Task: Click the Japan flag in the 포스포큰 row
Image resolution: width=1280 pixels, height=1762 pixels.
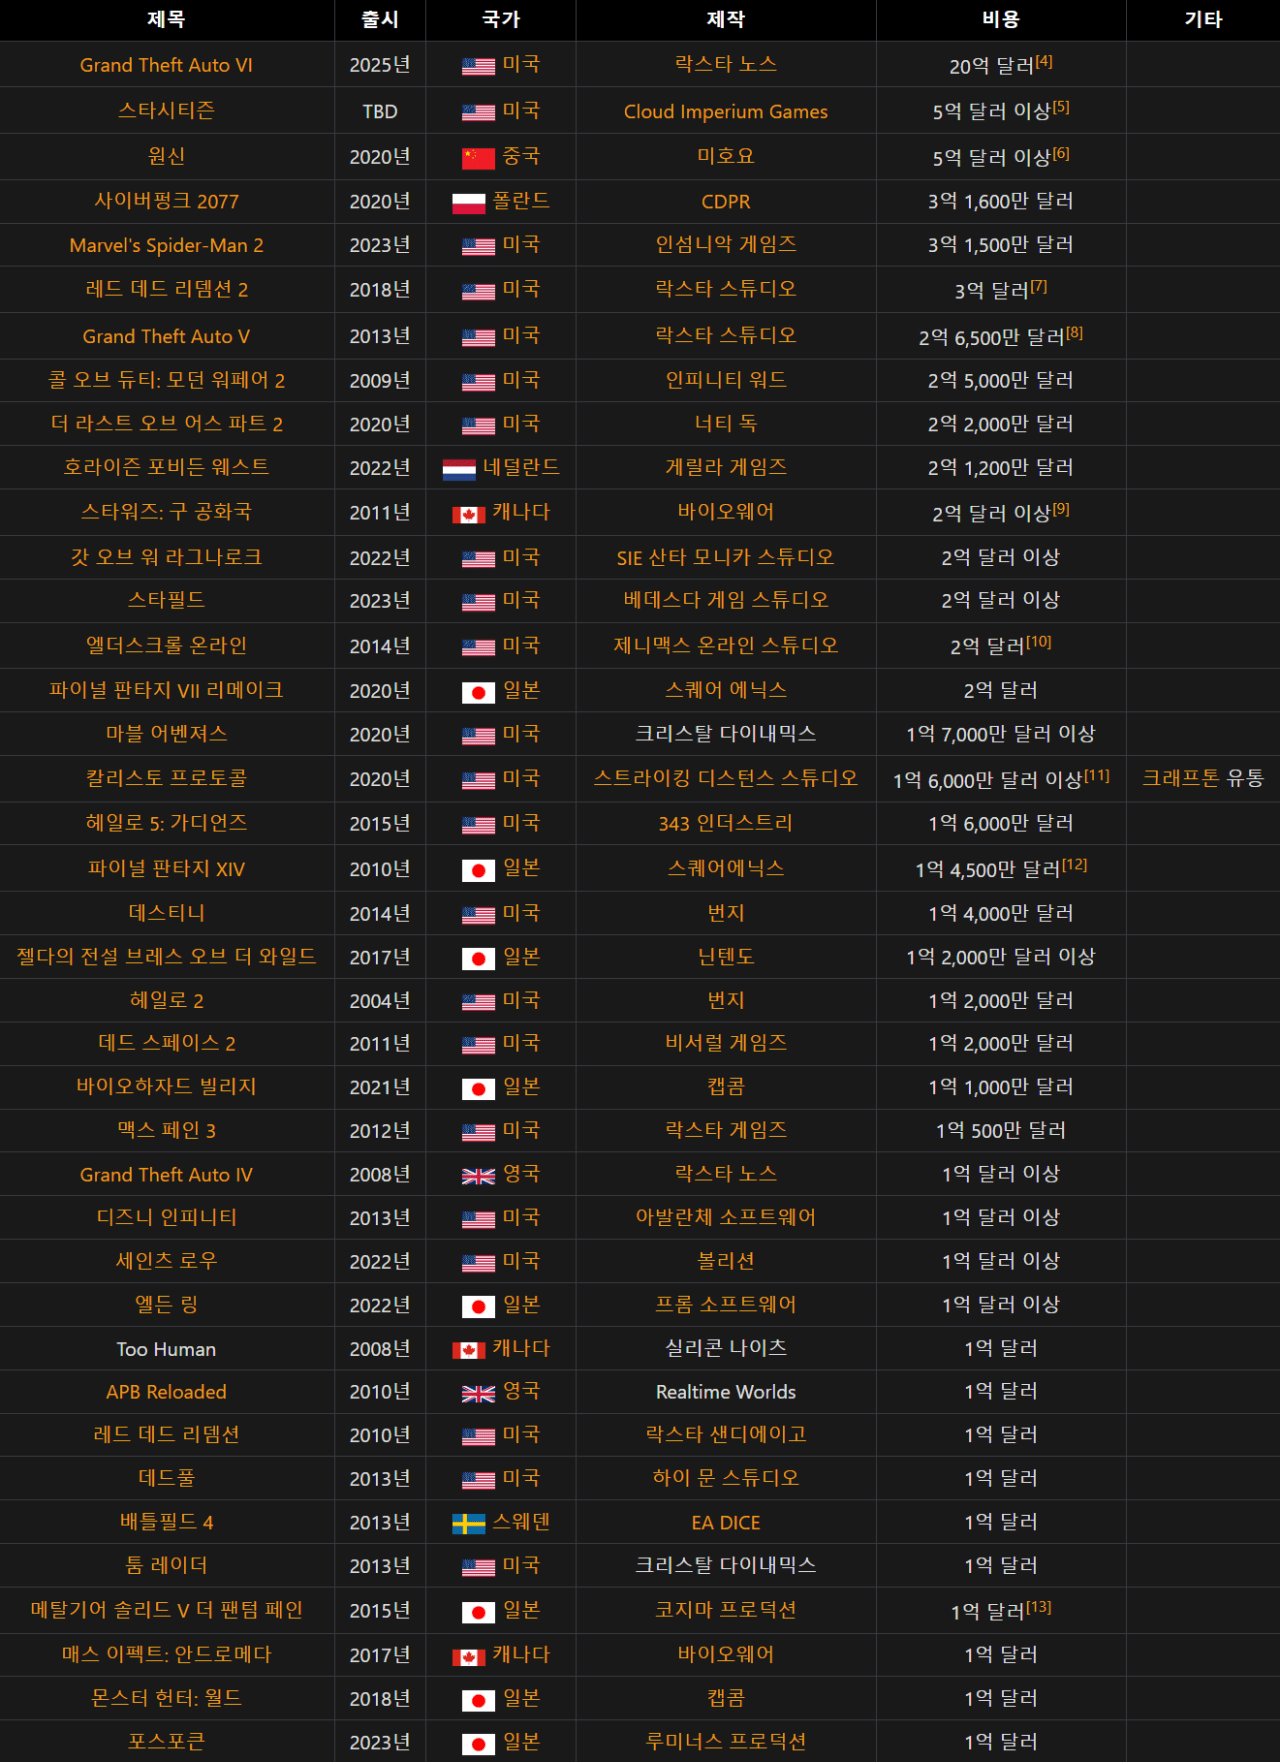Action: (x=478, y=1744)
